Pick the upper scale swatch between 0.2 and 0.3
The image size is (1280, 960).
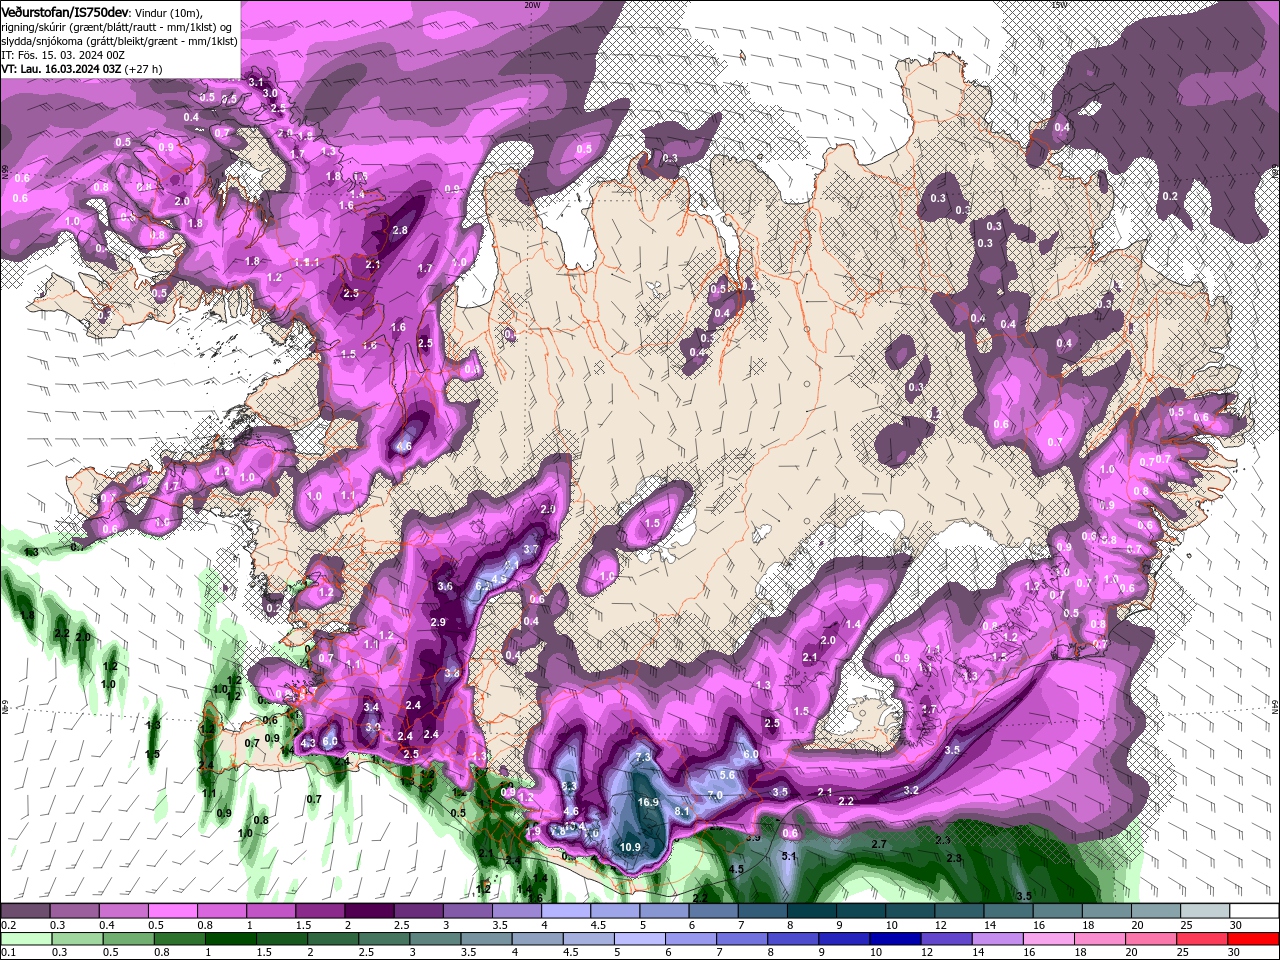[x=25, y=911]
